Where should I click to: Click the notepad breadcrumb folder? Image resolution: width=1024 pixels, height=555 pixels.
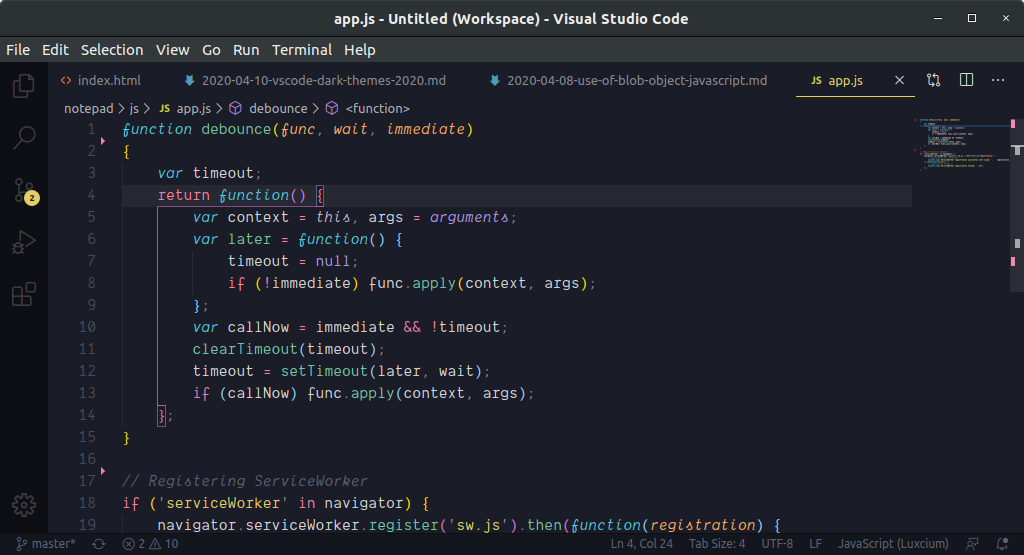(x=88, y=108)
